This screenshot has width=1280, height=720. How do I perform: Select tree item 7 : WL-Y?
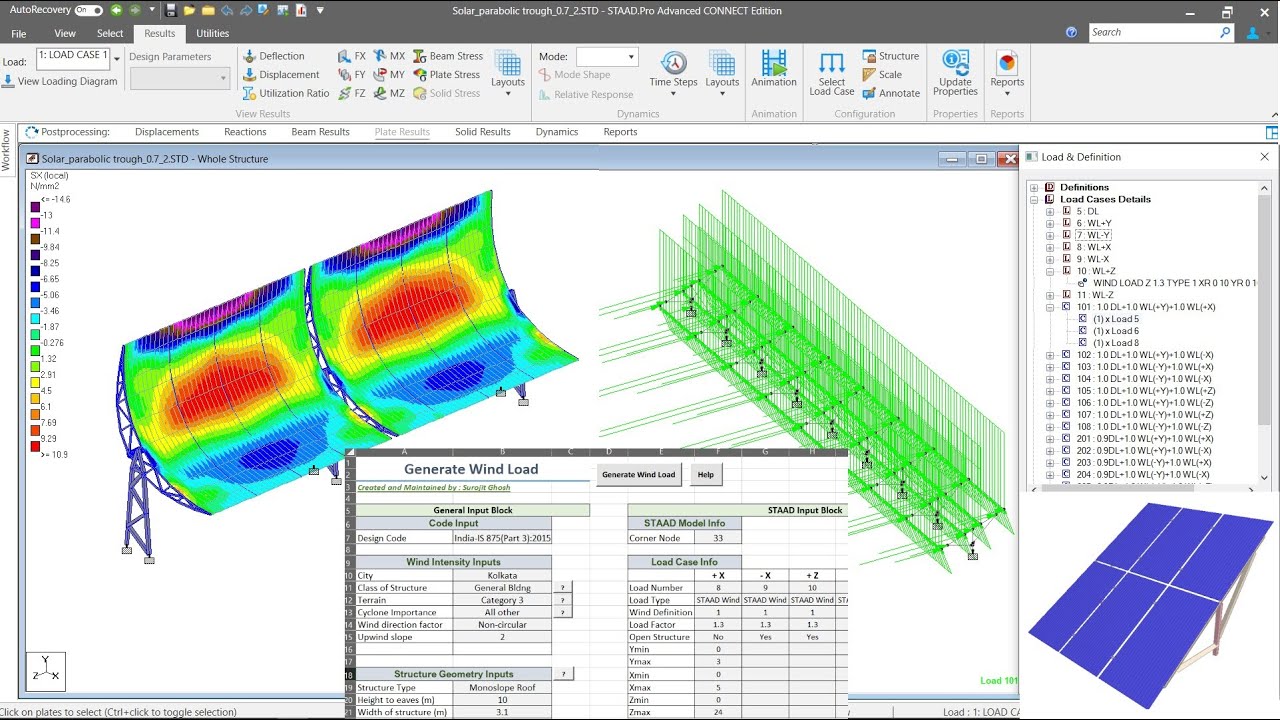tap(1093, 235)
